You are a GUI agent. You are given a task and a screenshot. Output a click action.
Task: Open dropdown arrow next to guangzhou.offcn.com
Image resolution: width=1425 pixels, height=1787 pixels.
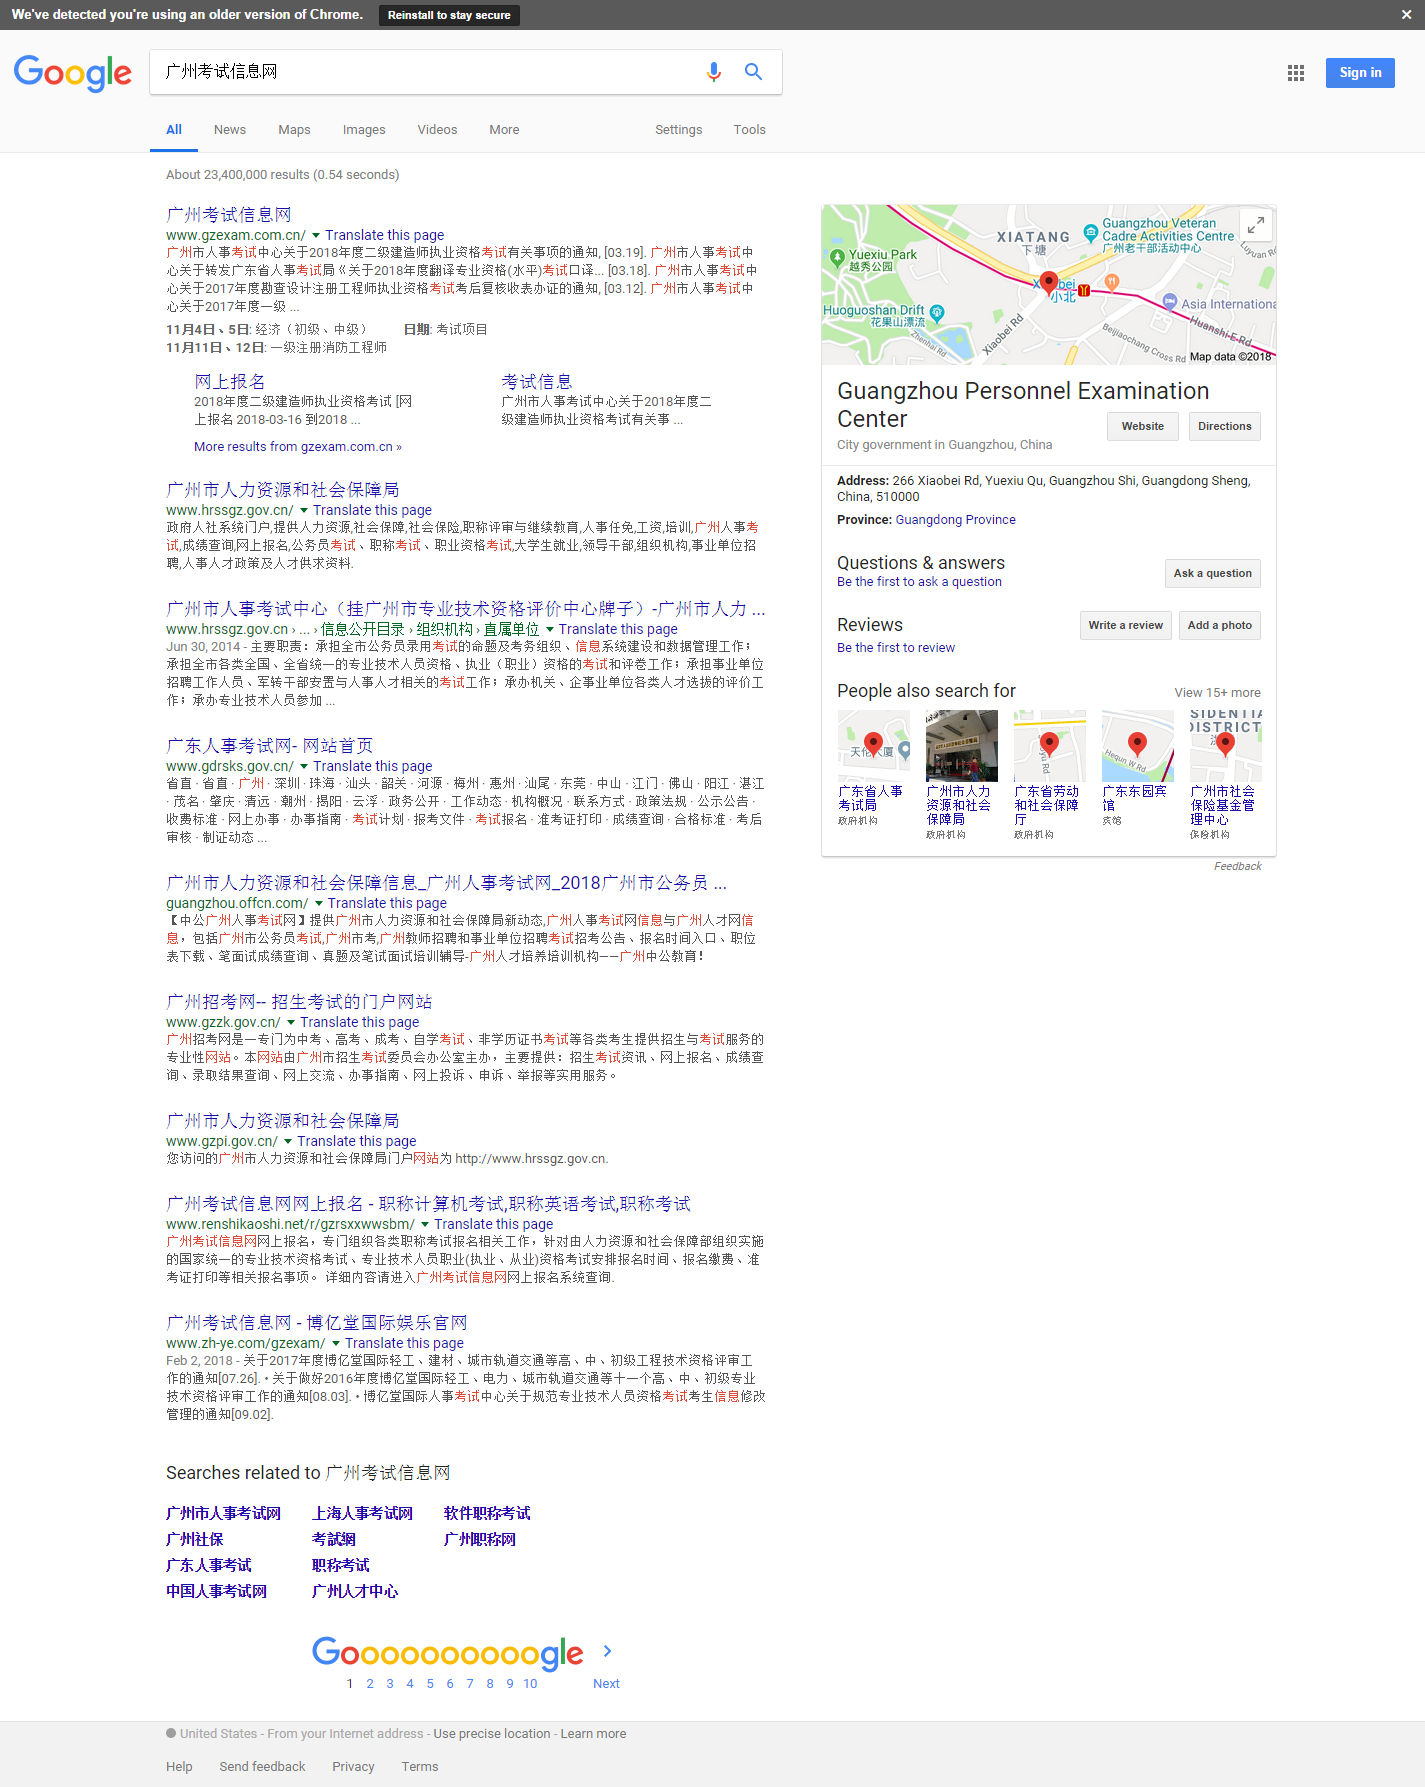pyautogui.click(x=319, y=904)
